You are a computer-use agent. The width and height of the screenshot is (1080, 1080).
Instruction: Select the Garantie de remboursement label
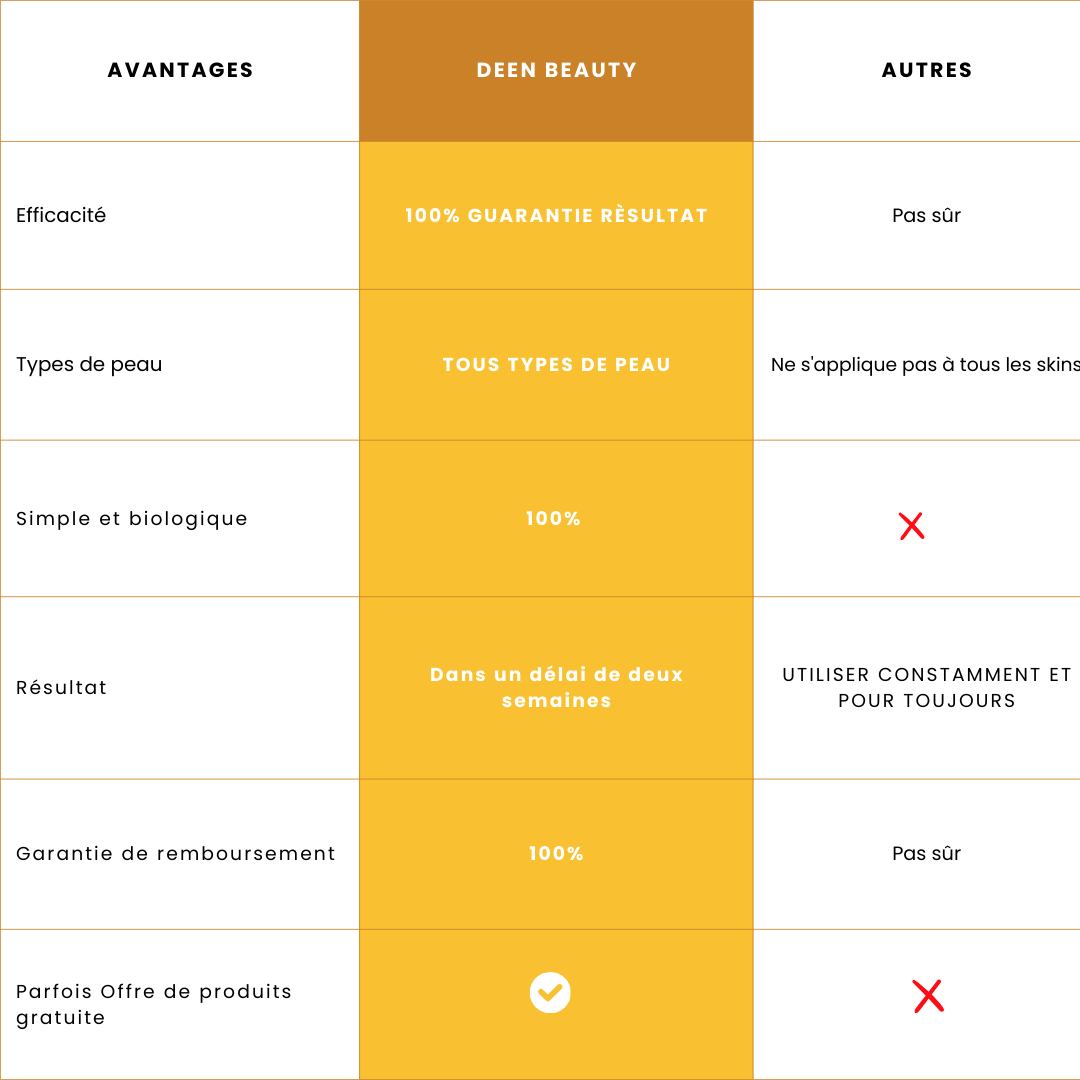(176, 853)
